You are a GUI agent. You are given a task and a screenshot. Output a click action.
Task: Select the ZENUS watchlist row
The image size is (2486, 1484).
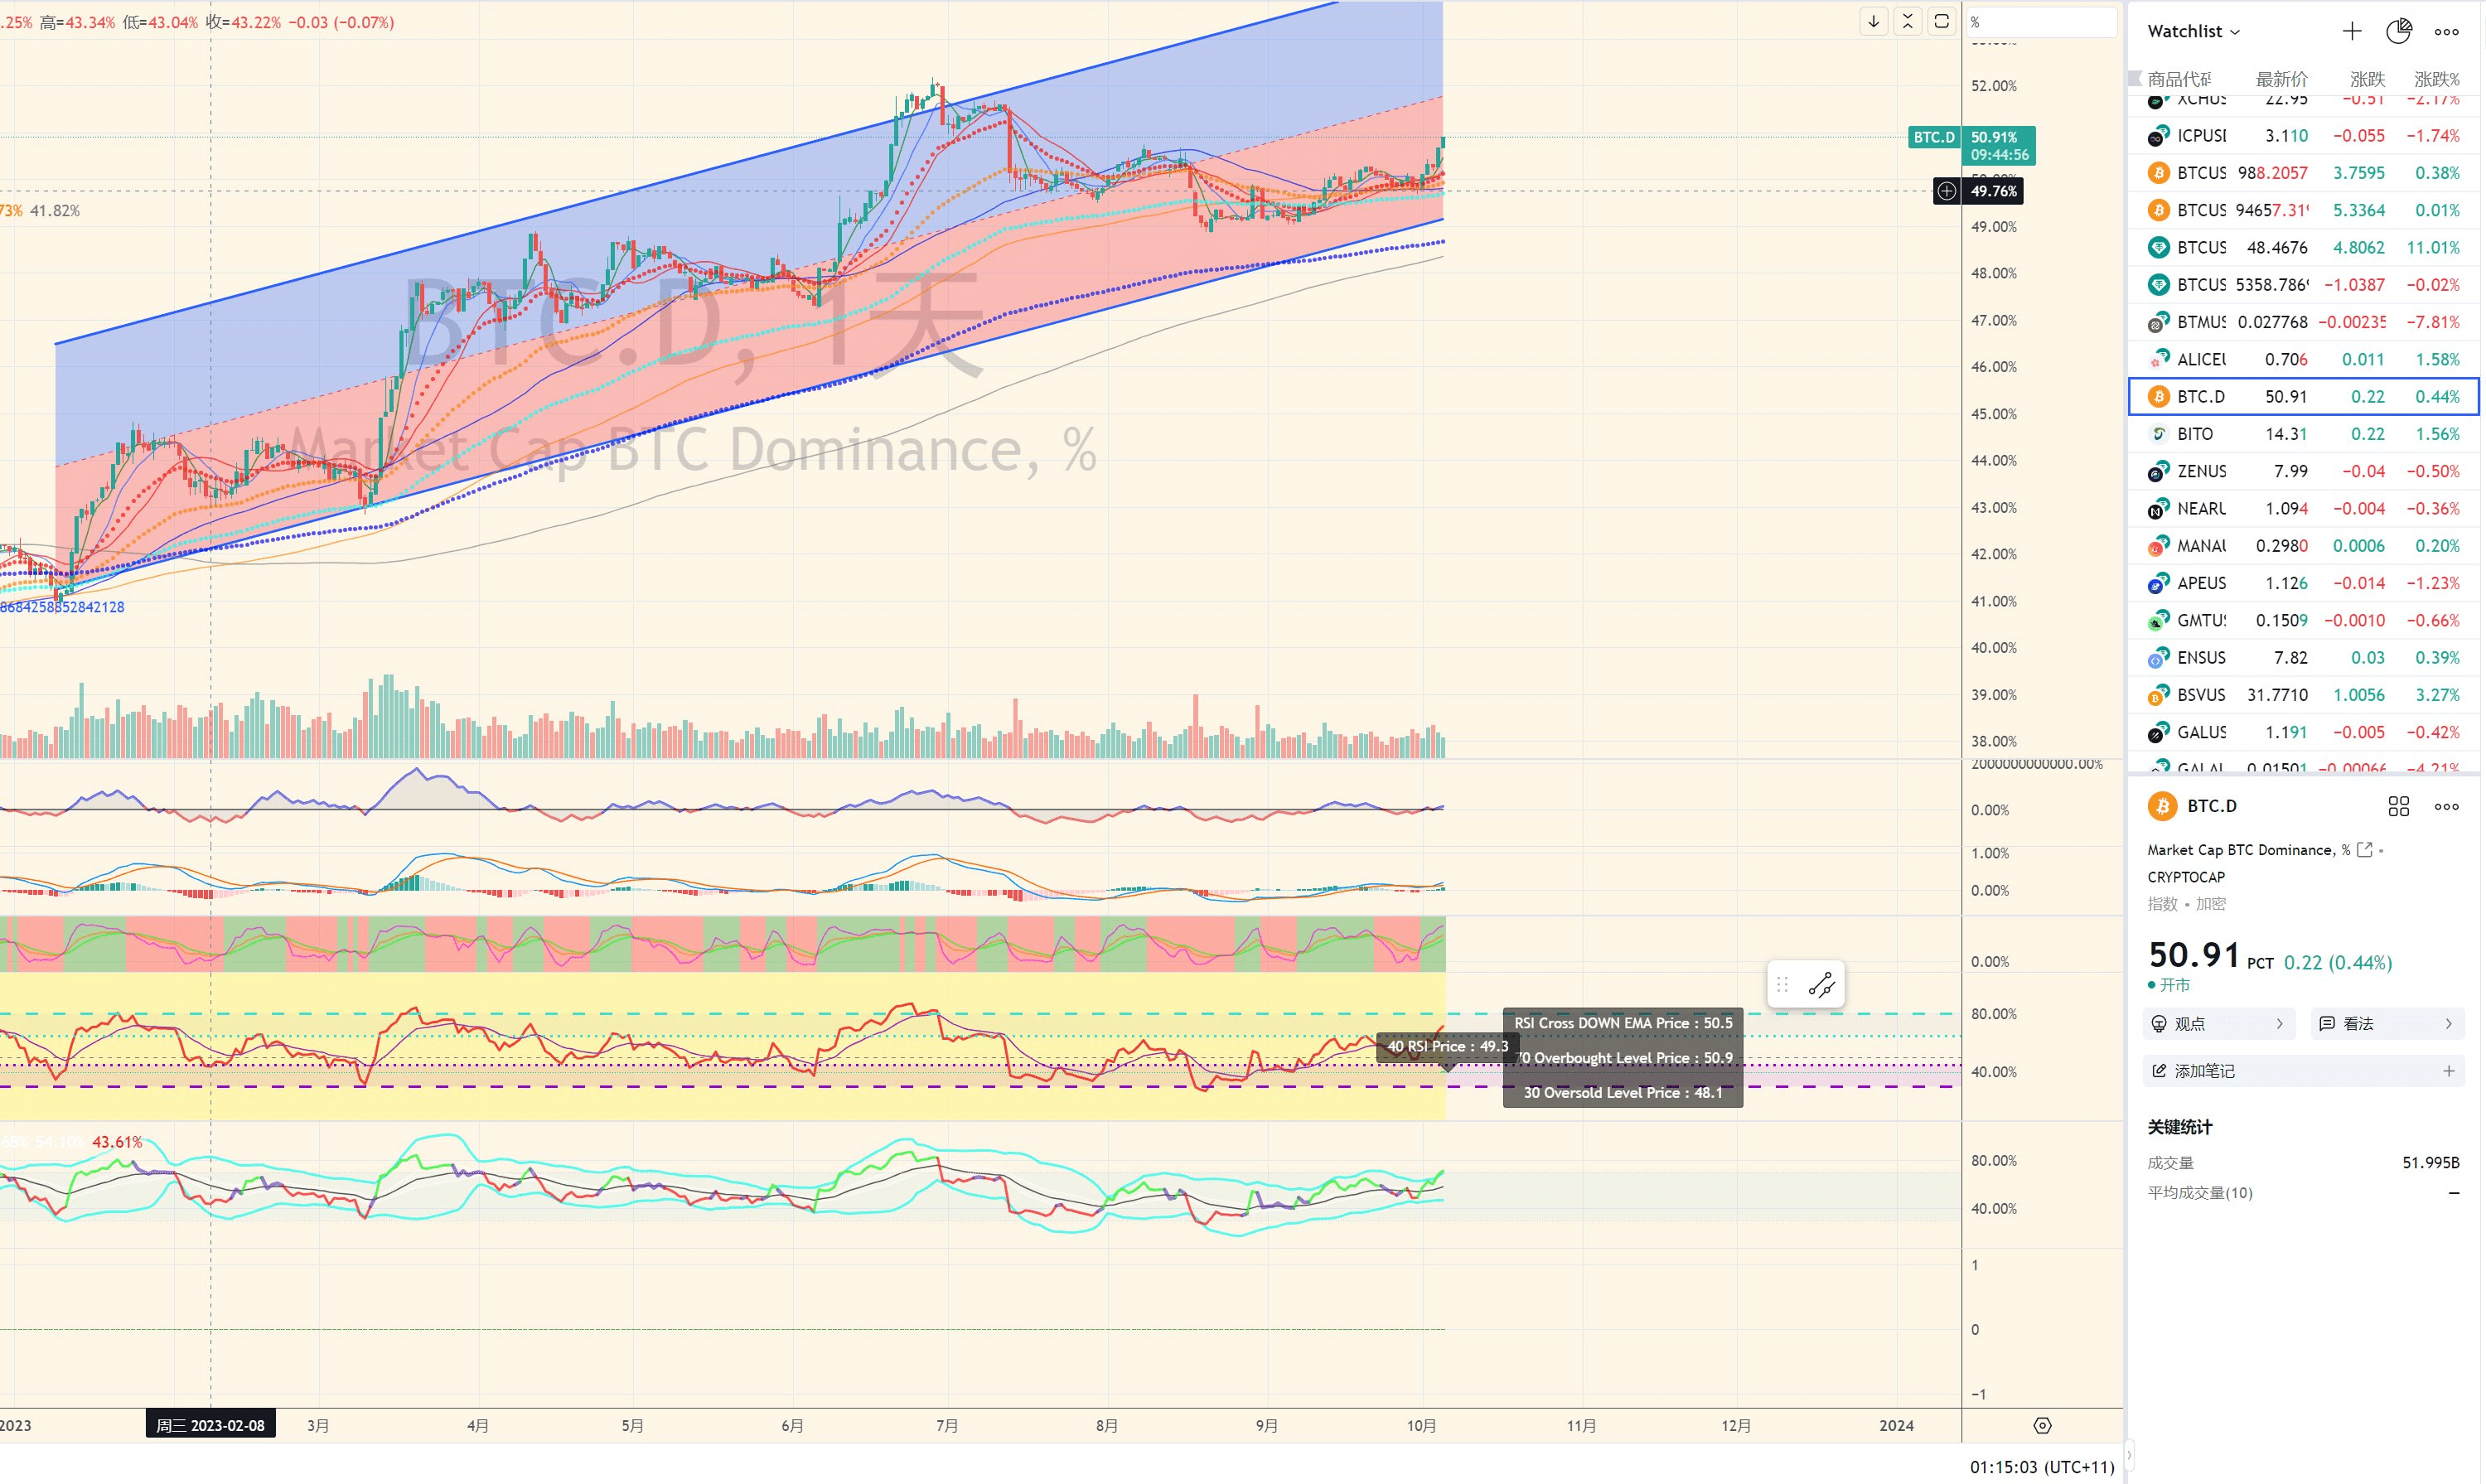(x=2304, y=471)
